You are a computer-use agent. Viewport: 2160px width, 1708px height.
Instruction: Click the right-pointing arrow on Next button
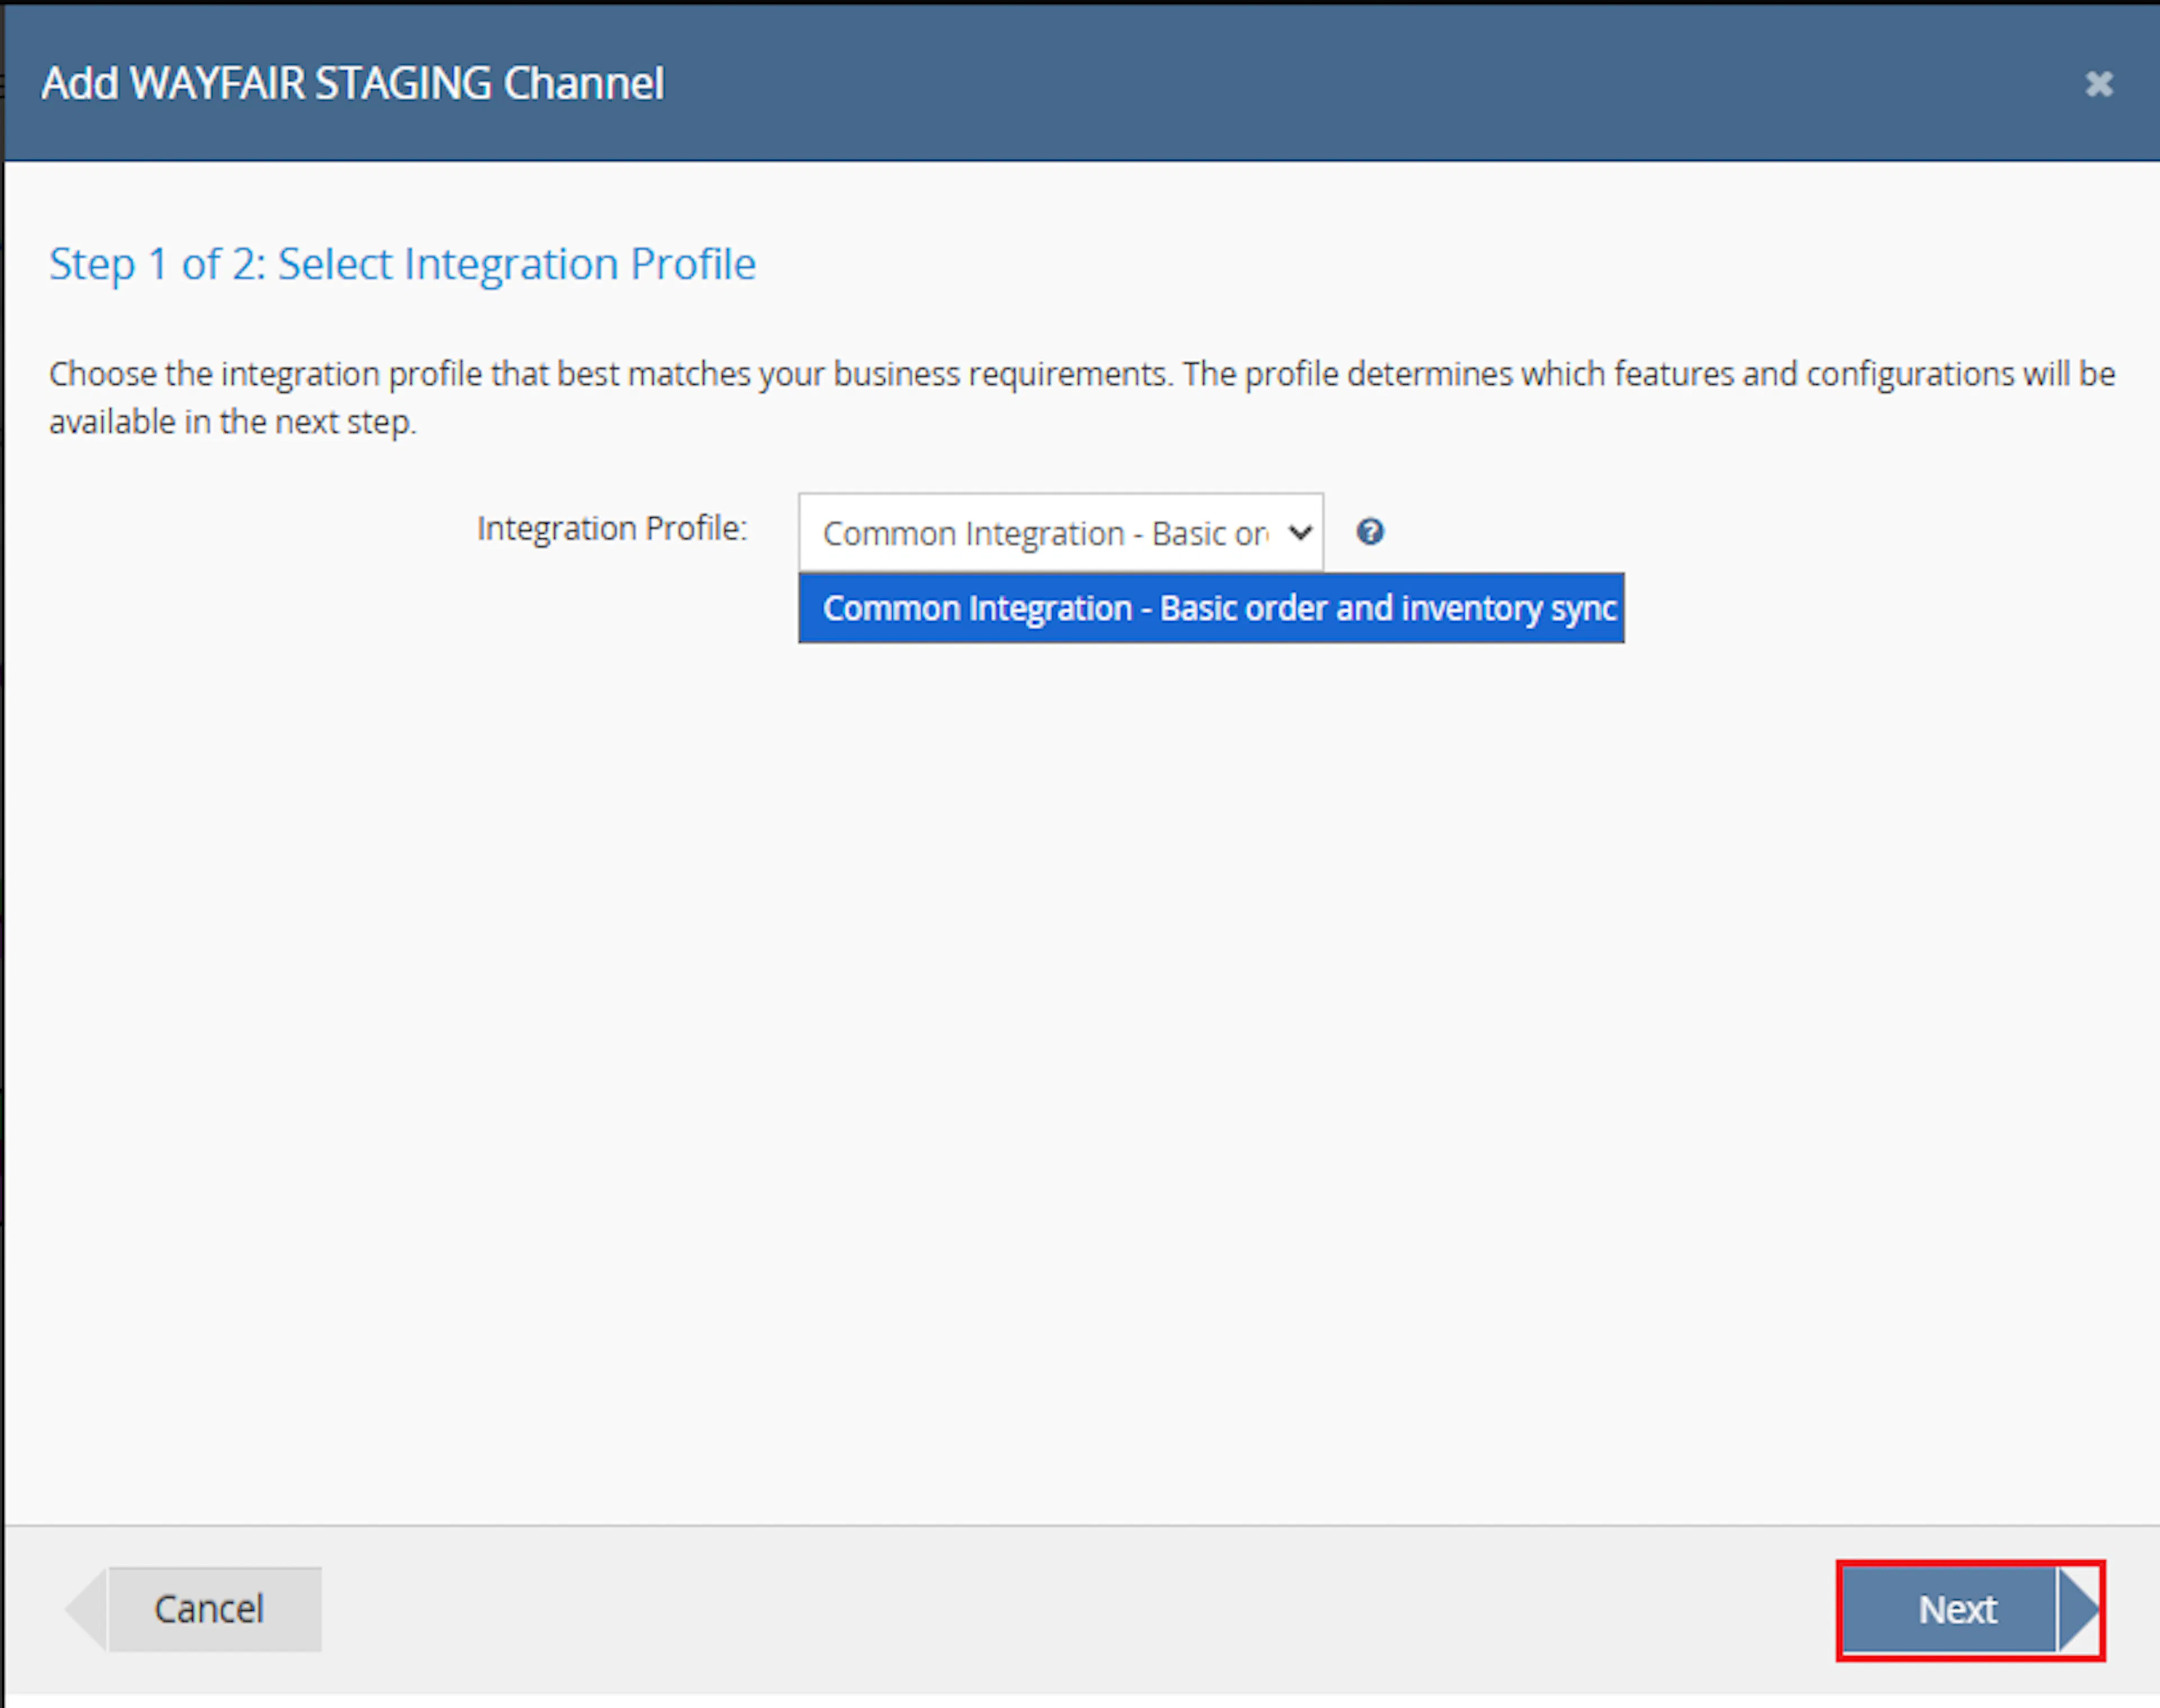pyautogui.click(x=2079, y=1610)
